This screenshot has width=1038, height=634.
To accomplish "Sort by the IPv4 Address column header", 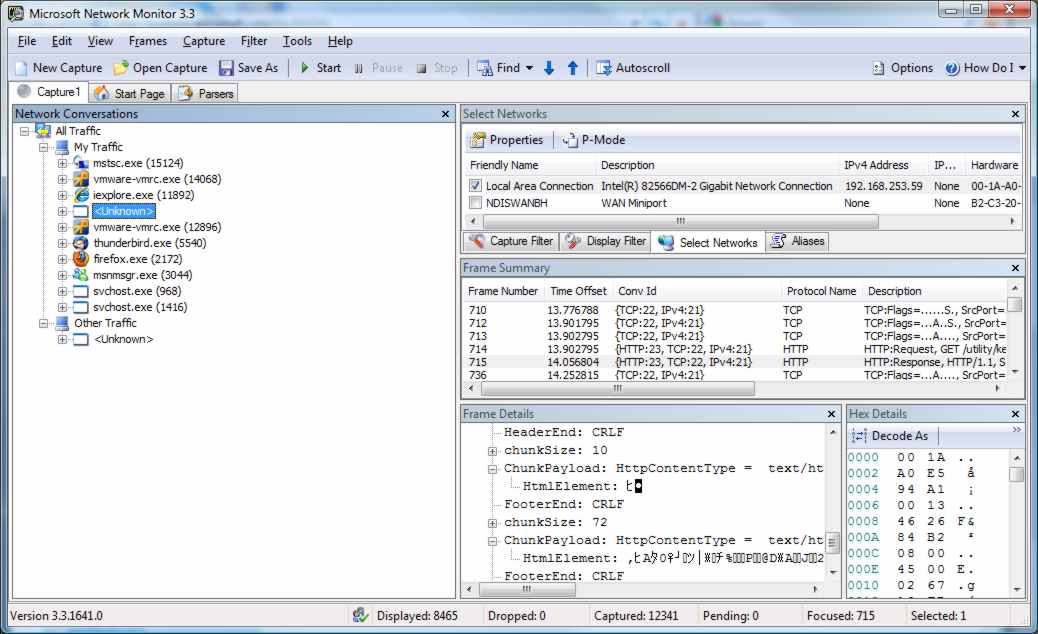I will 876,165.
